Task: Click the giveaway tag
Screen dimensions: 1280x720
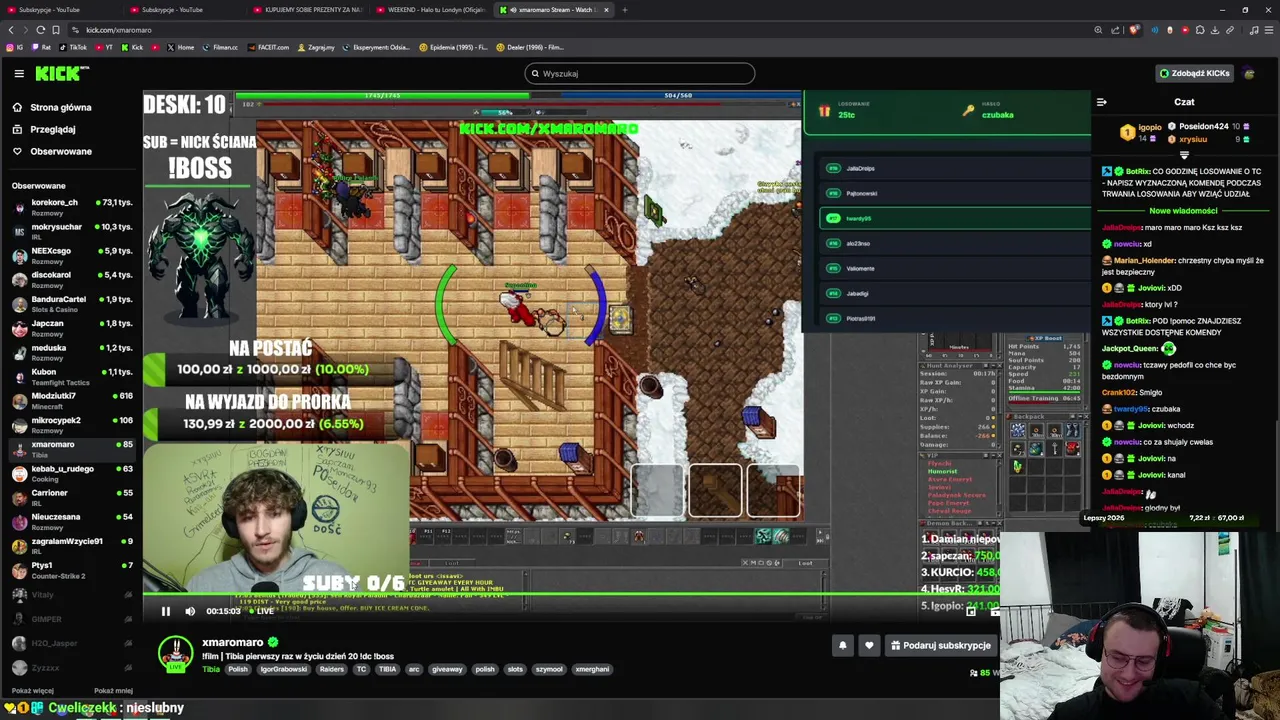Action: coord(447,669)
